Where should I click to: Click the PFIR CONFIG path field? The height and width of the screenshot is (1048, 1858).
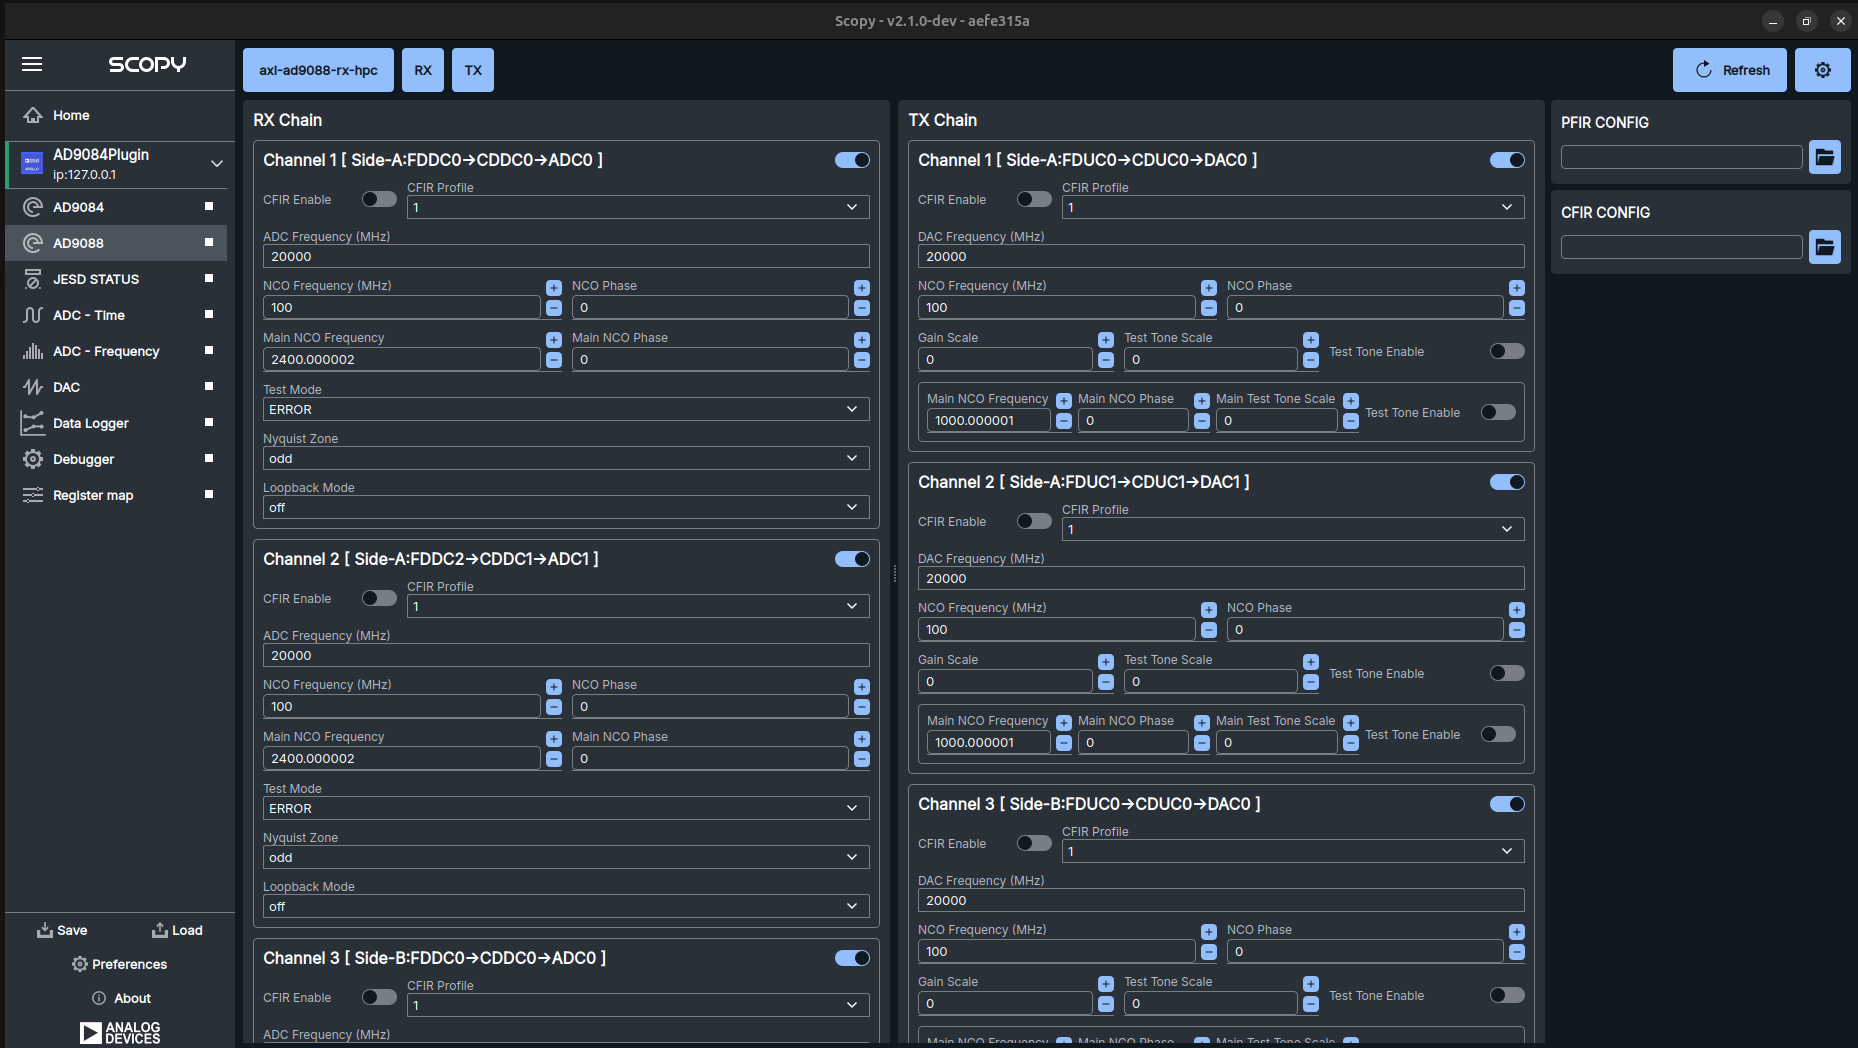click(x=1682, y=157)
